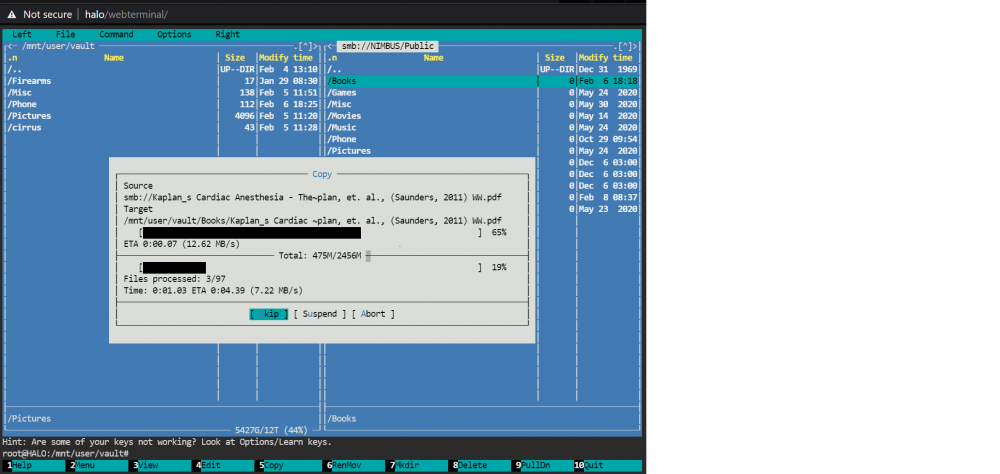Click the '5427G/12T (44%)' disk usage text
The width and height of the screenshot is (1000, 474).
point(271,430)
